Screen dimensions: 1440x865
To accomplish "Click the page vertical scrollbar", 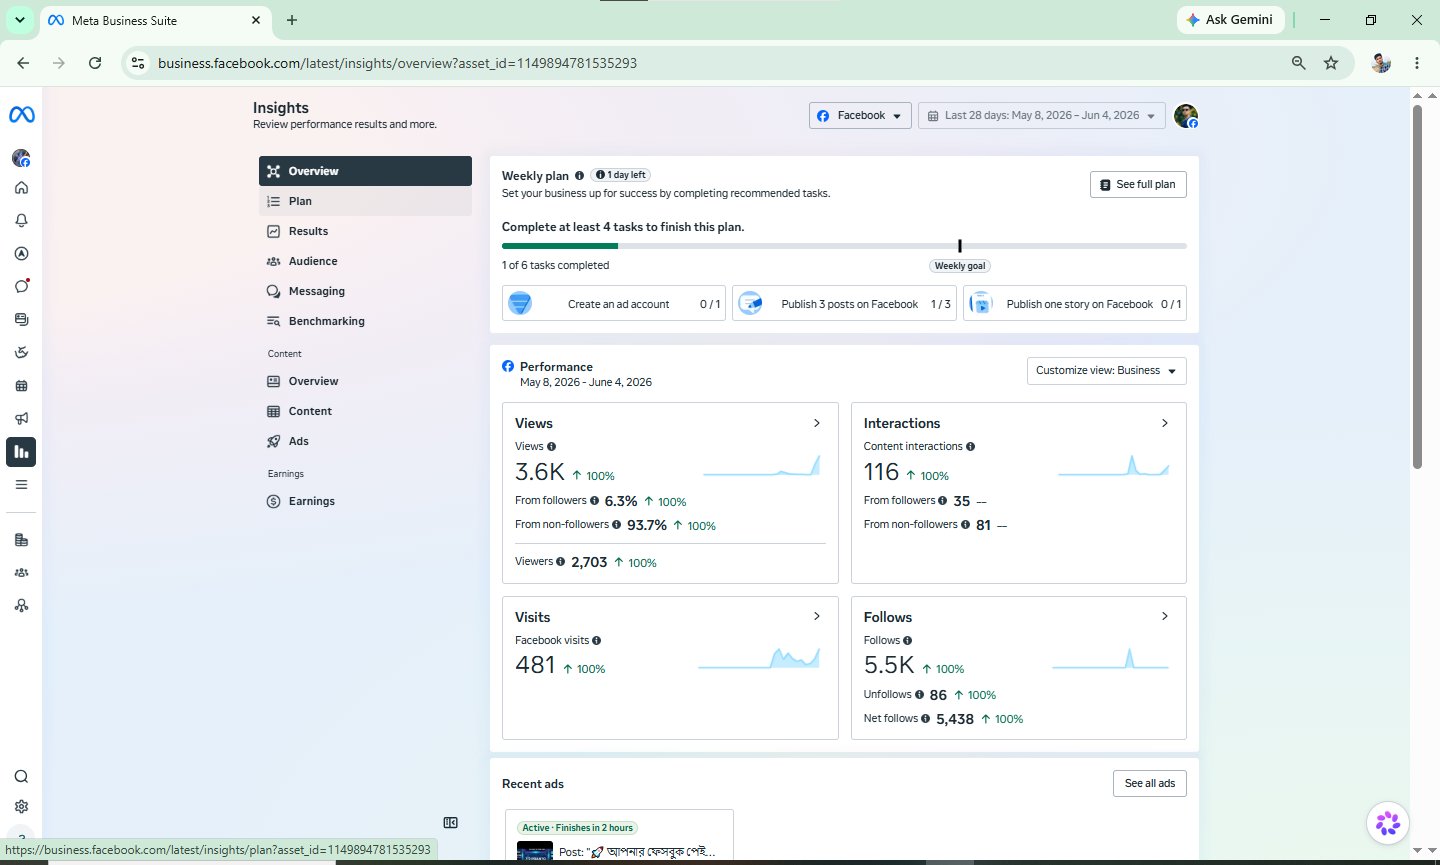I will coord(1417,286).
